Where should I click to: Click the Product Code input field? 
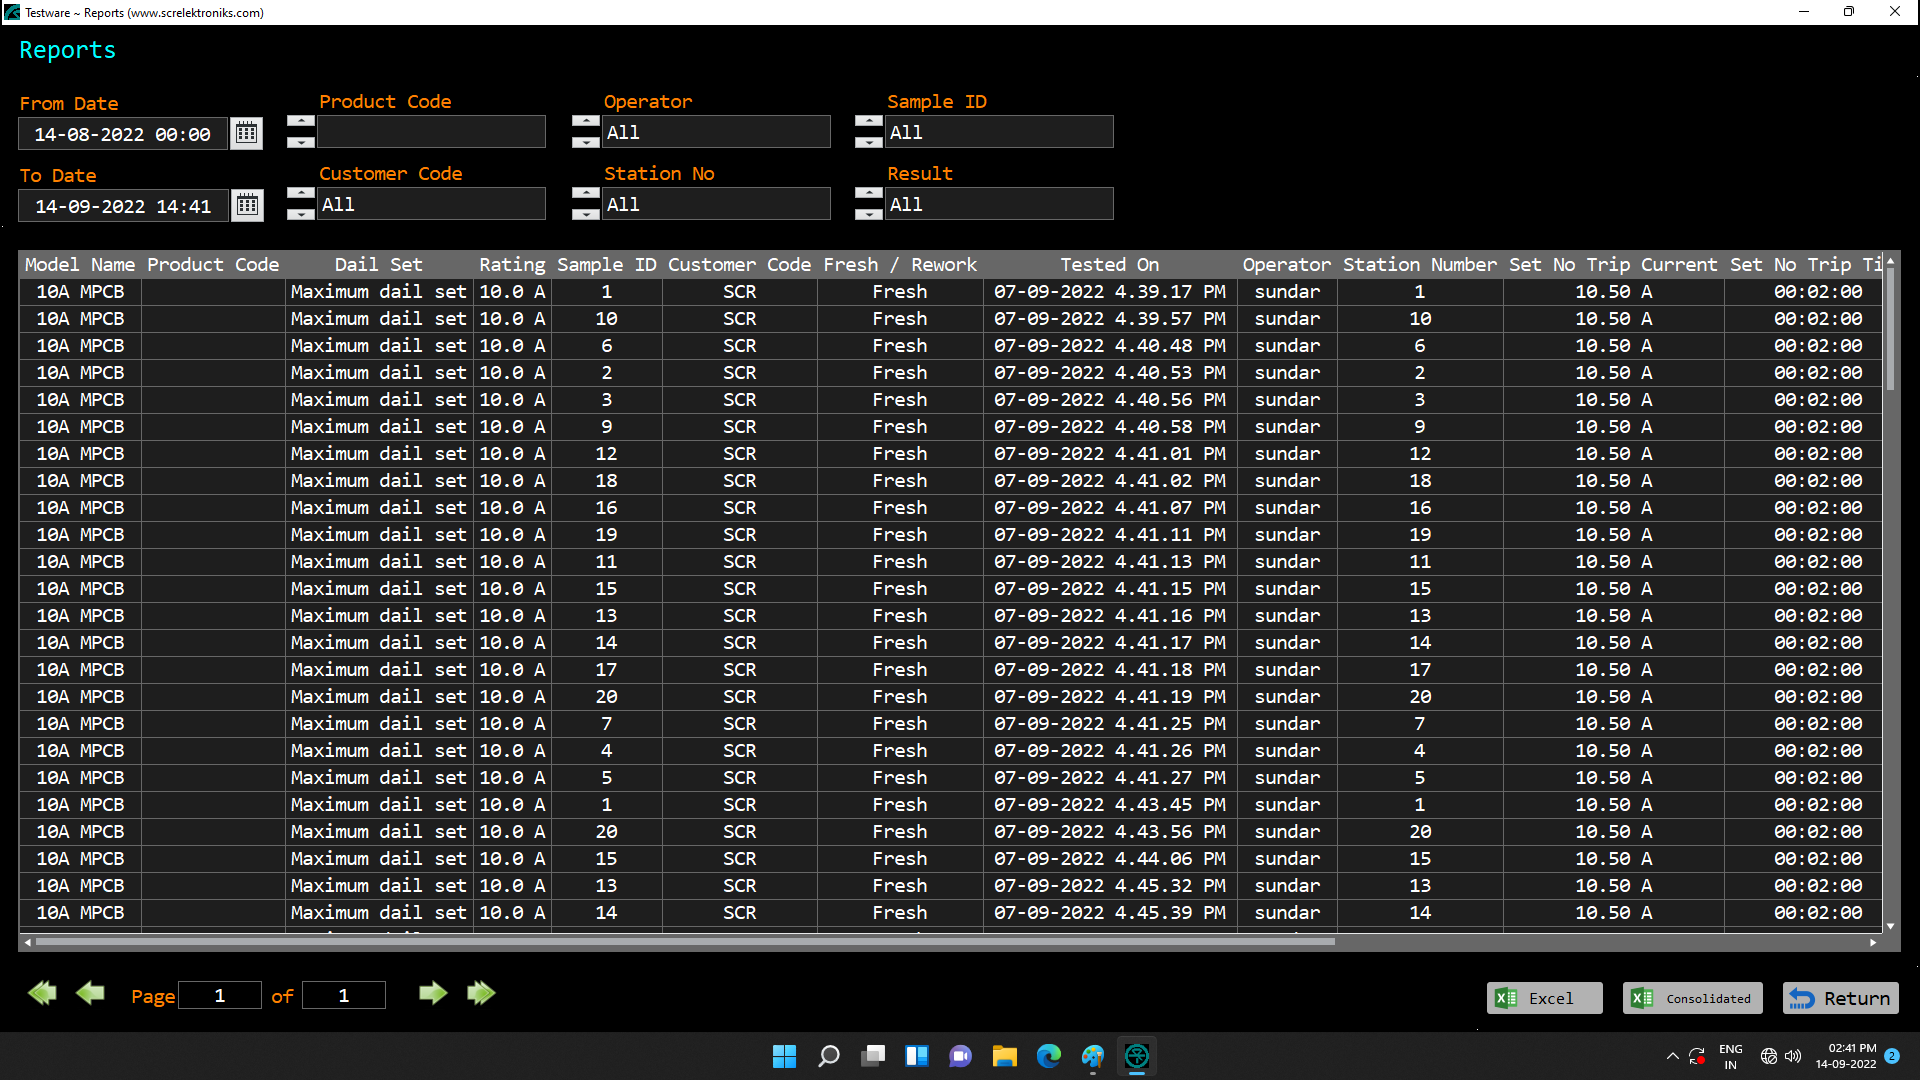(431, 132)
